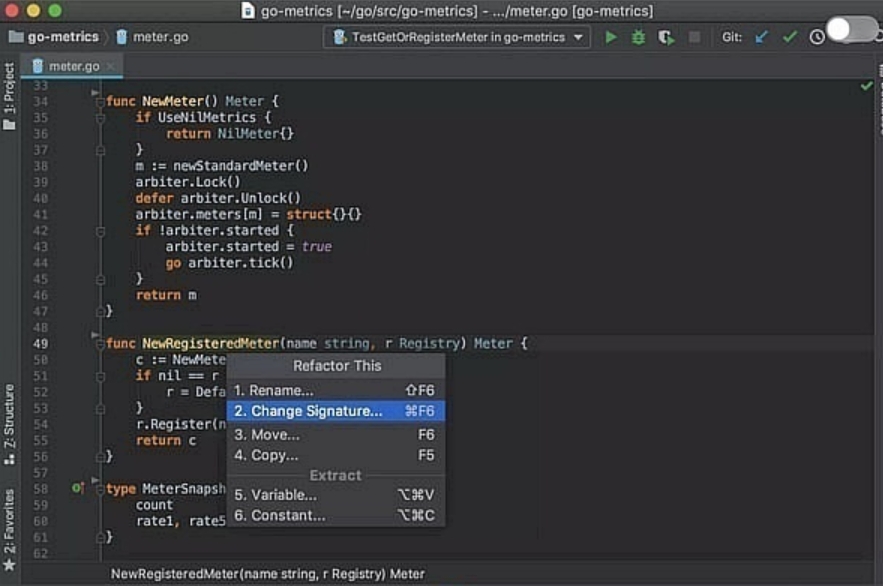This screenshot has width=883, height=586.
Task: Click the 'Registry' parameter type on line 49
Action: pyautogui.click(x=429, y=344)
